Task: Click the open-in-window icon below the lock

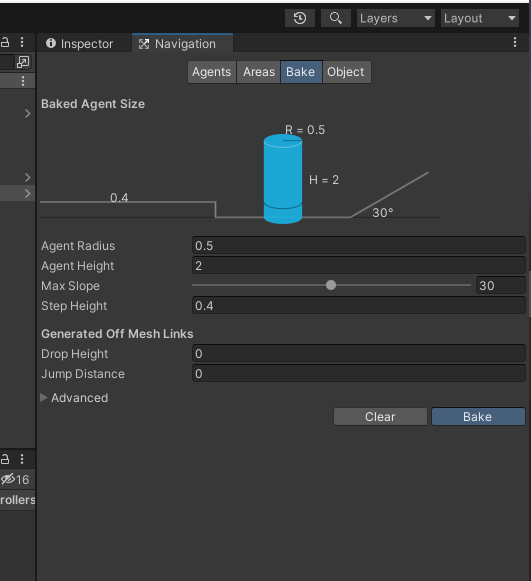Action: coord(23,62)
